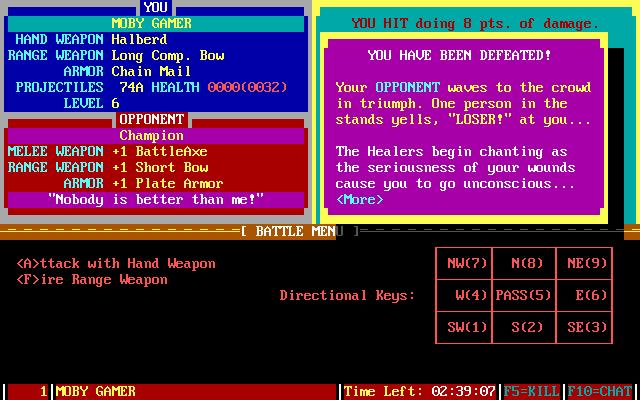Screen dimensions: 640x400
Task: Click the E(6) direction cell
Action: (x=584, y=295)
